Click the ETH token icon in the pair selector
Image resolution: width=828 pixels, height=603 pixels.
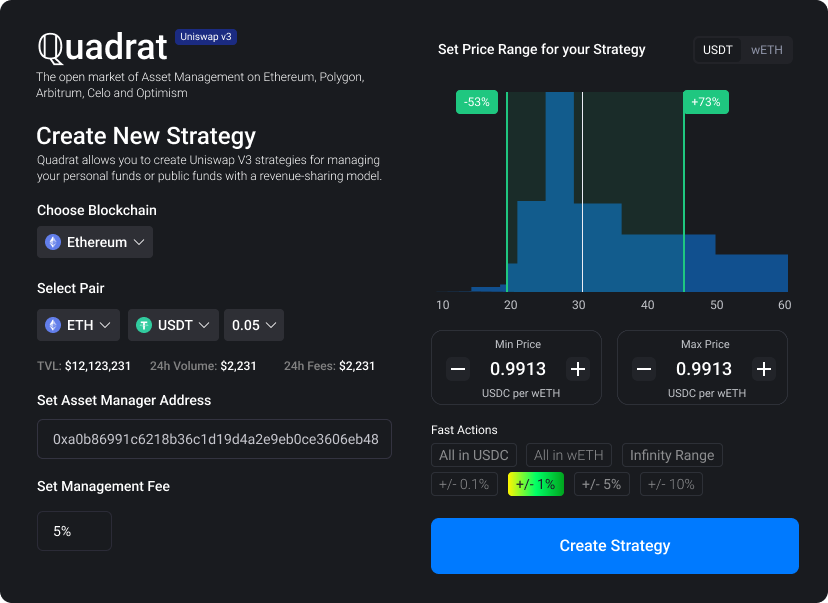coord(54,325)
